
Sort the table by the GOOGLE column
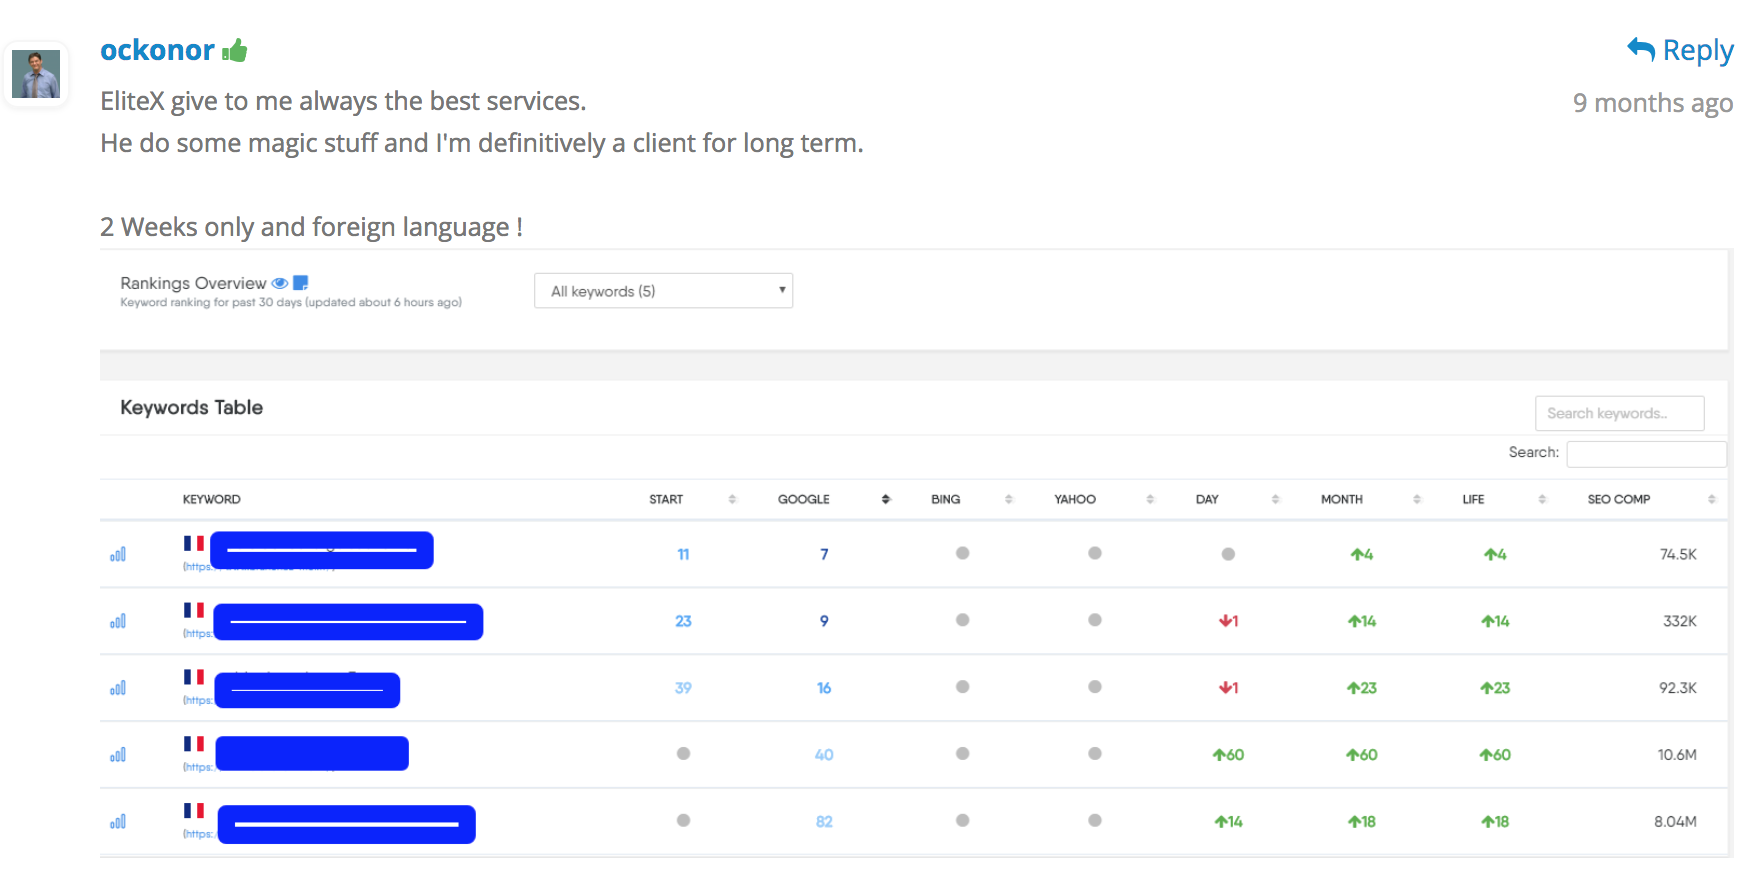click(x=805, y=499)
